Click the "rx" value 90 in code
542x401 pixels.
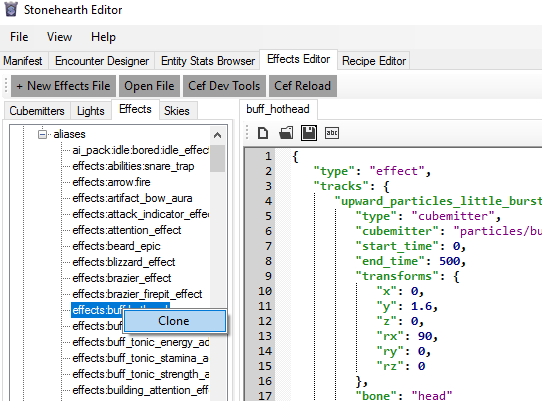[425, 336]
